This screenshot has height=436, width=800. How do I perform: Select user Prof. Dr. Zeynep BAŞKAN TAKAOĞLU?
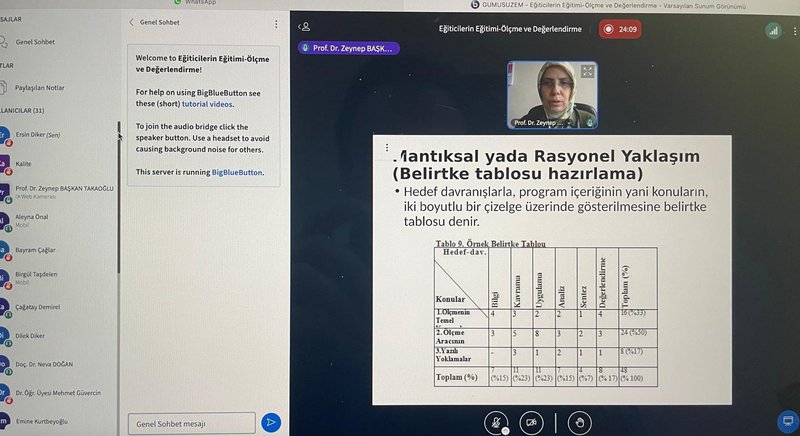pos(62,189)
